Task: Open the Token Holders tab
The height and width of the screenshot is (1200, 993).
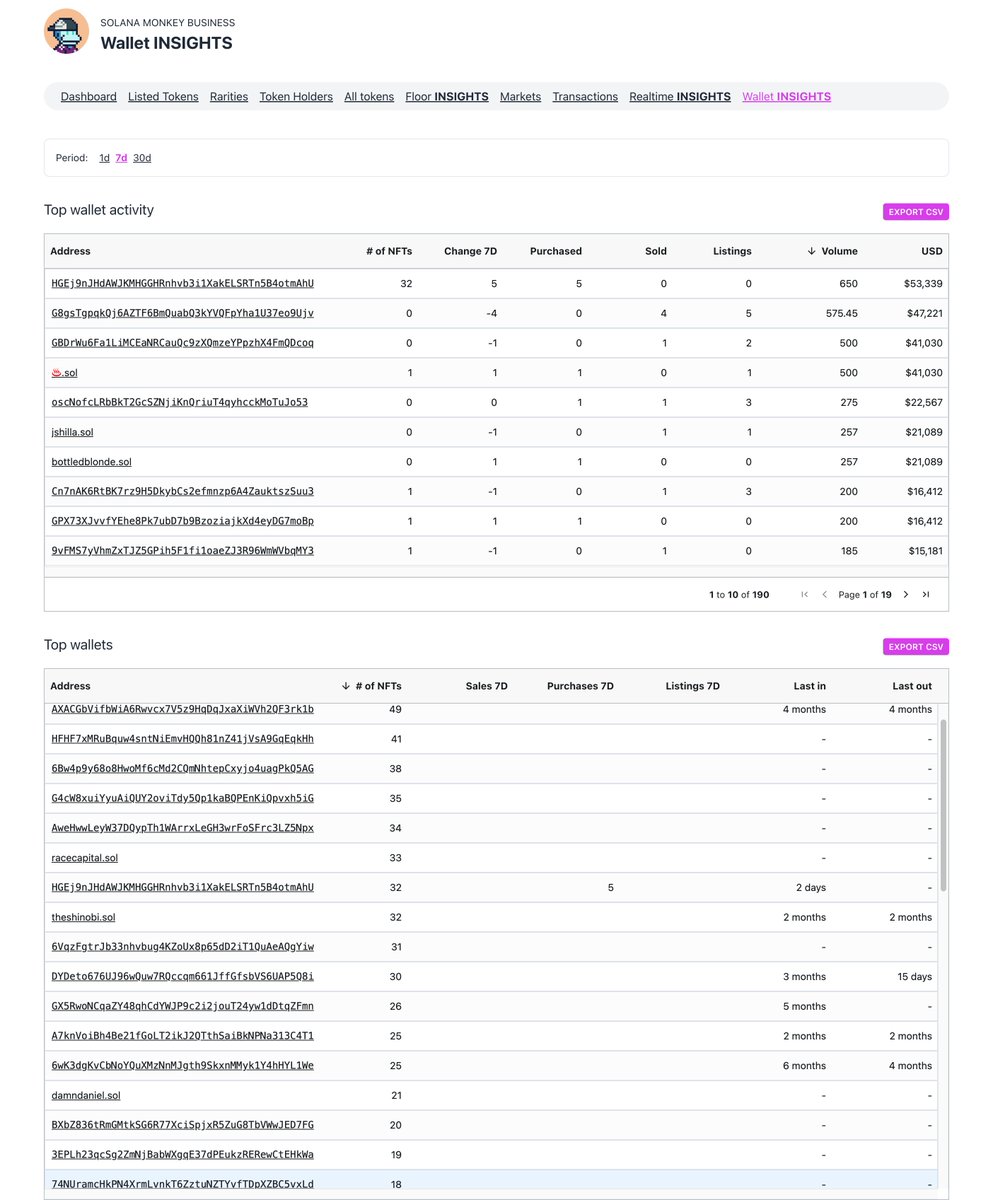Action: coord(296,97)
